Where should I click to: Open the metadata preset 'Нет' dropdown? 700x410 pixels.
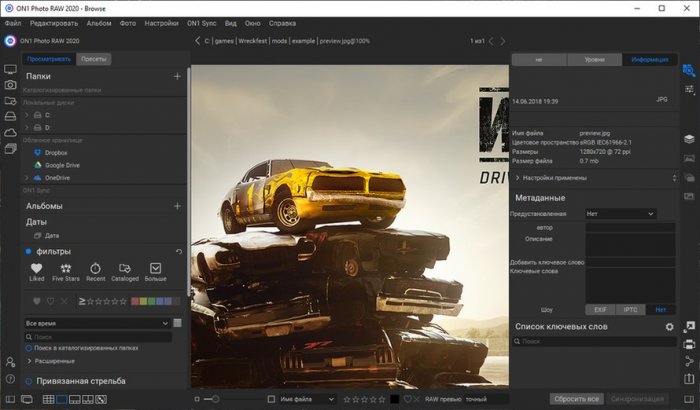pos(620,214)
